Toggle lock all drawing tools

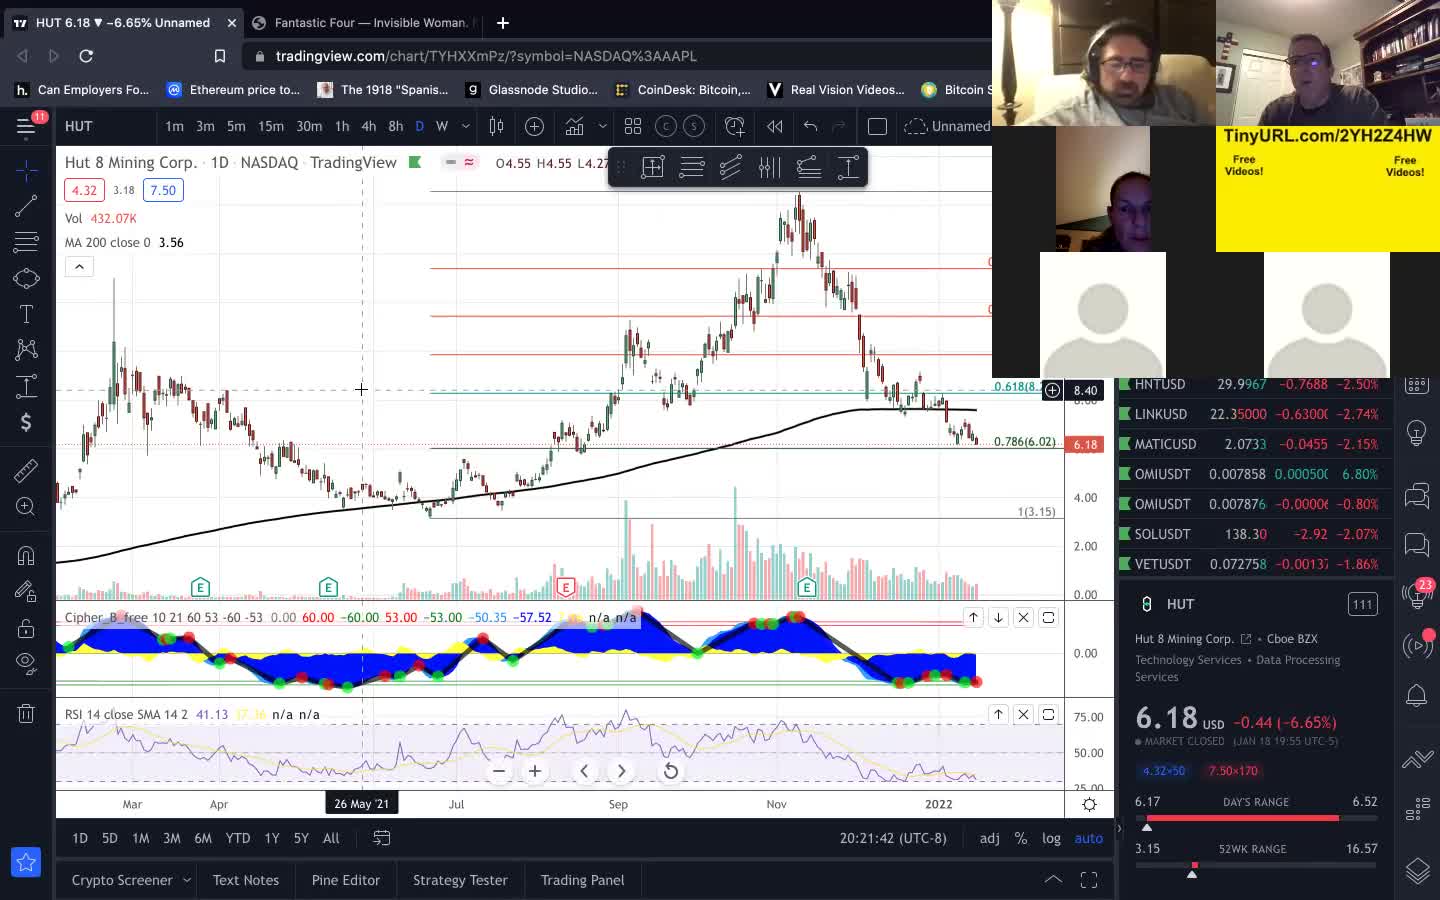(26, 628)
